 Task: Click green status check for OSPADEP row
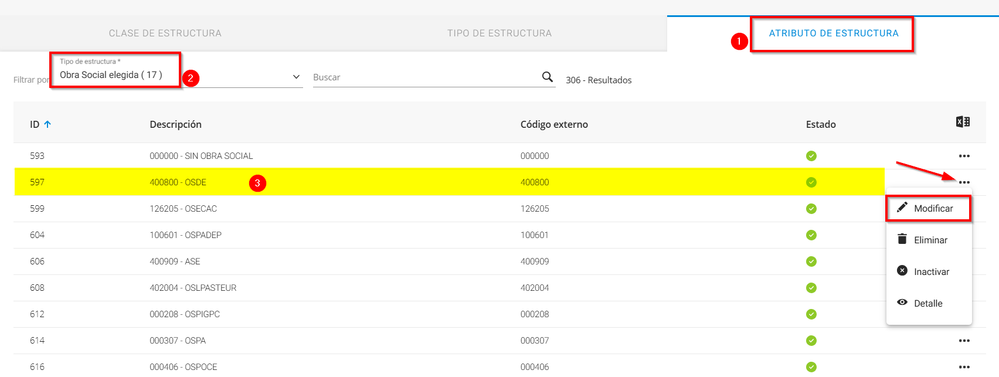pyautogui.click(x=811, y=235)
